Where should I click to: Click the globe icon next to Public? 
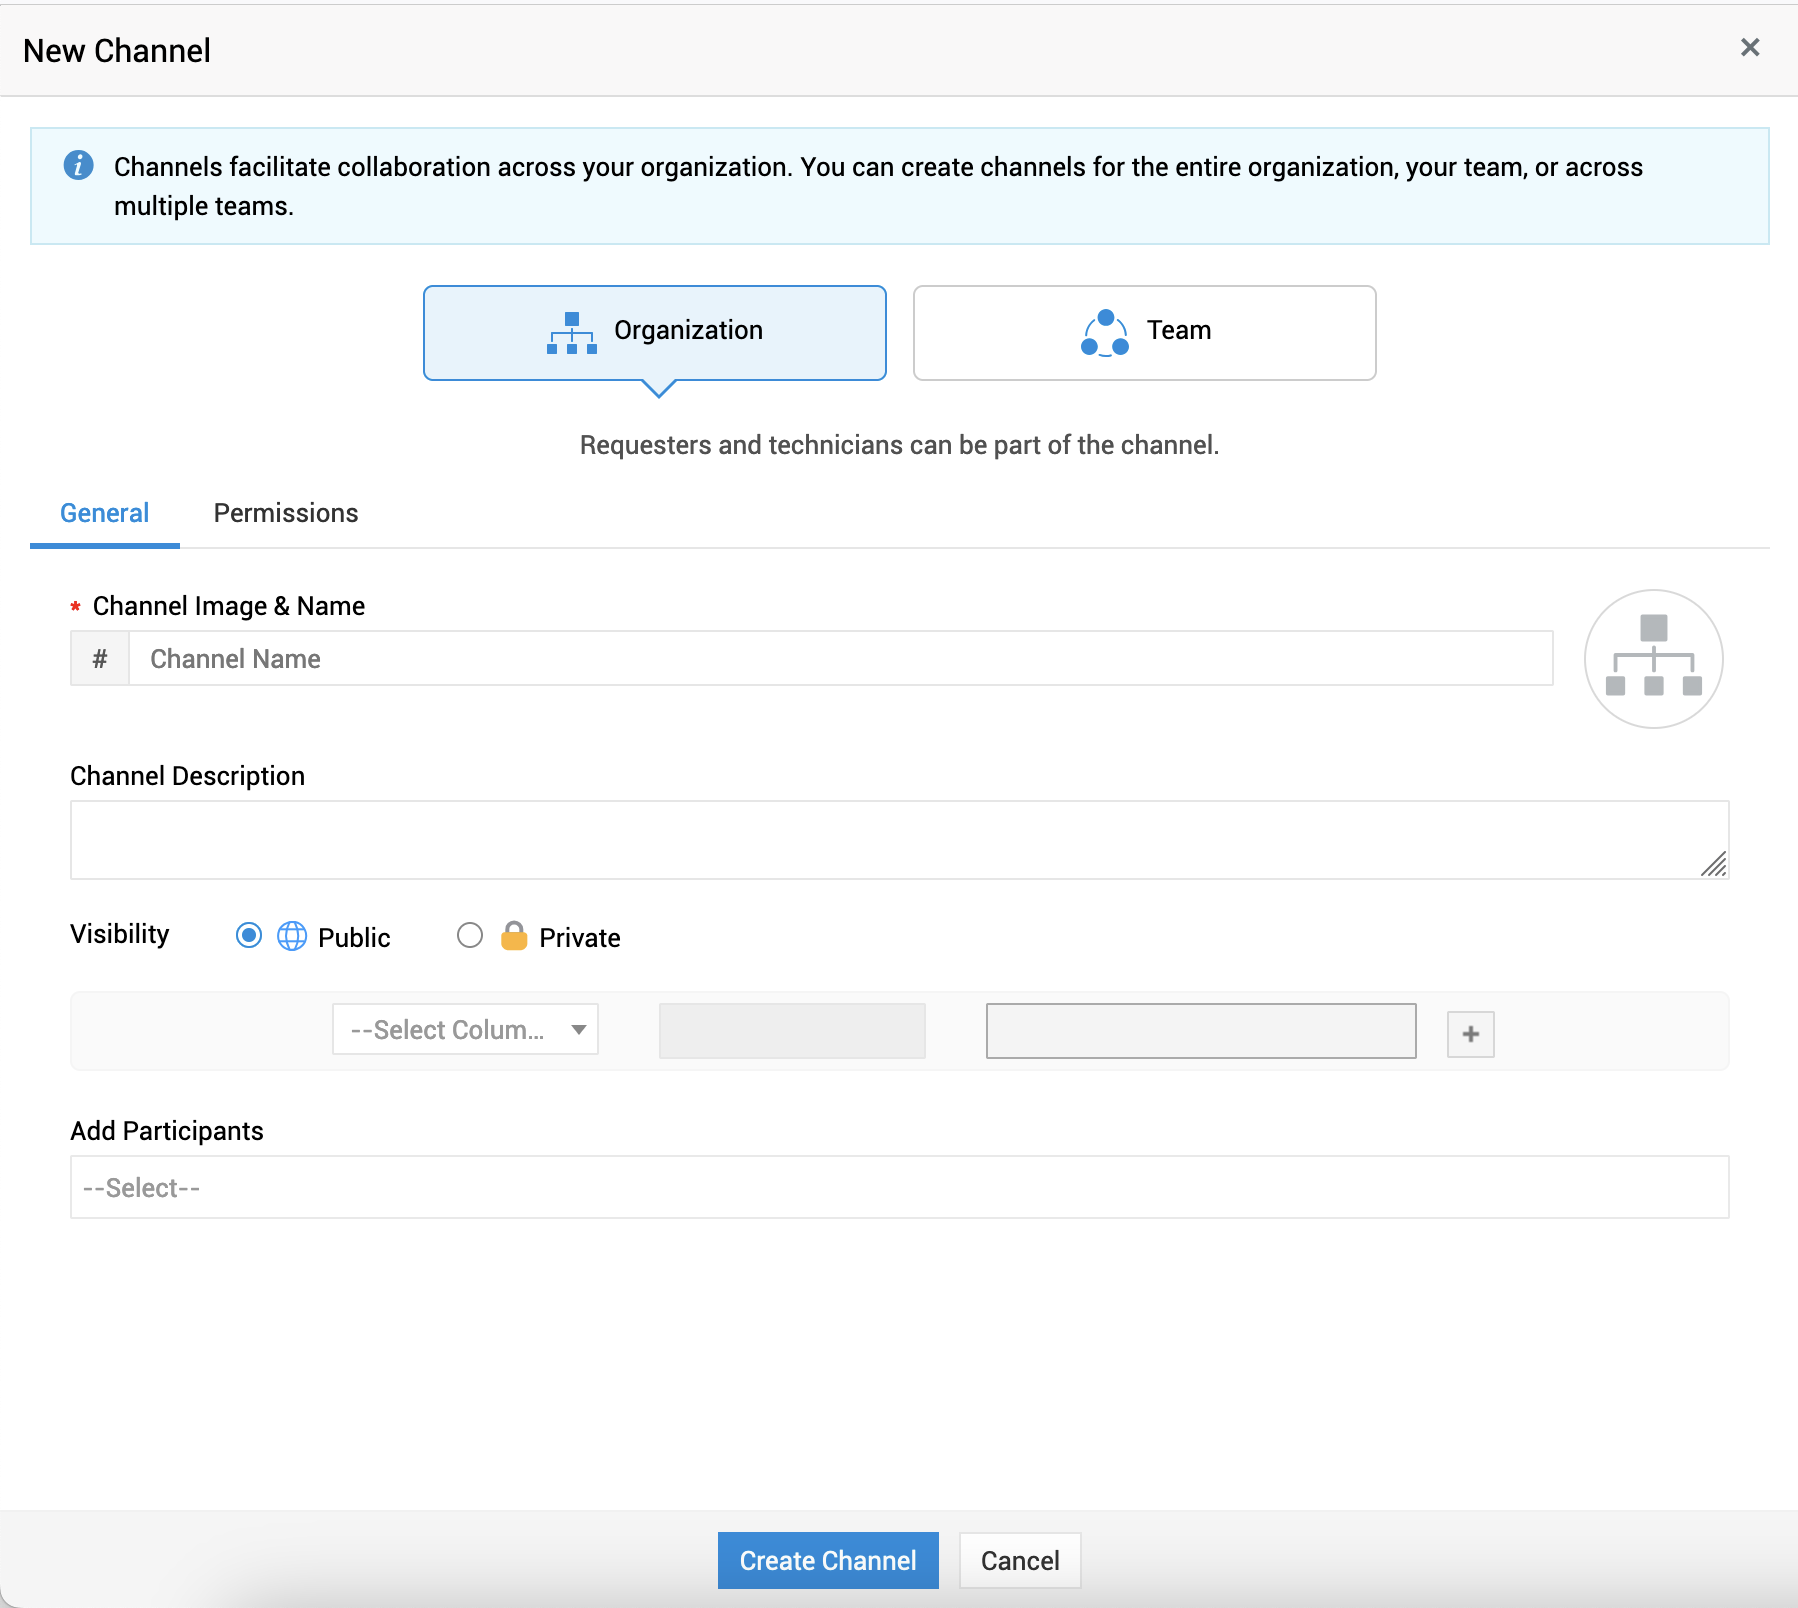pyautogui.click(x=292, y=936)
